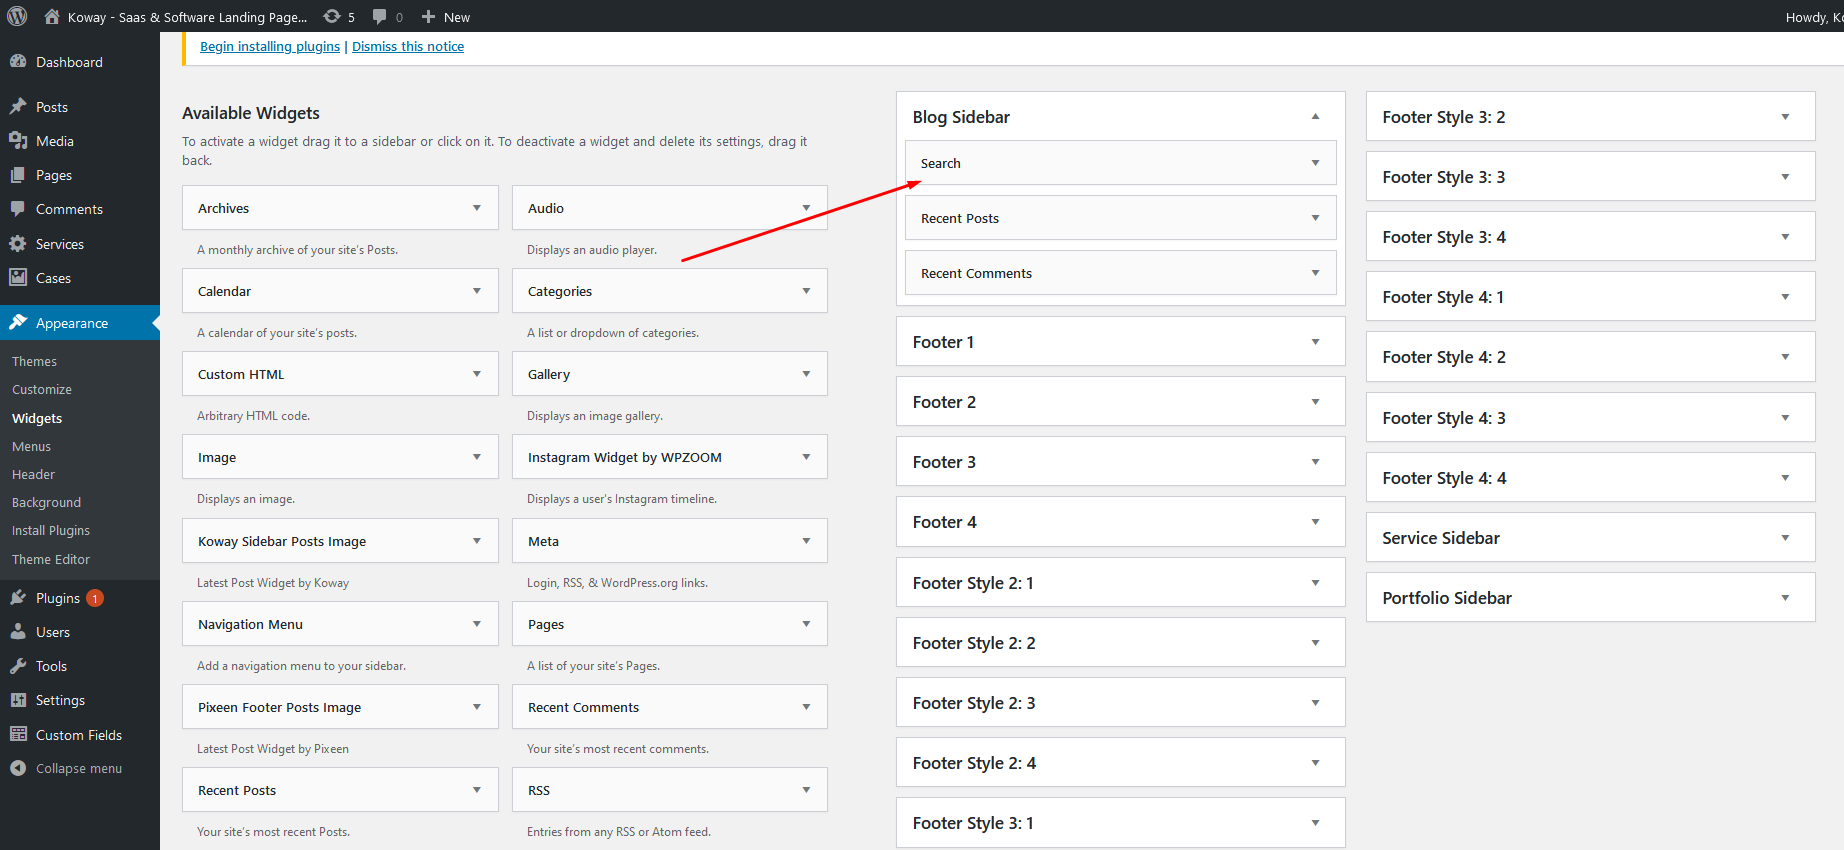This screenshot has height=850, width=1844.
Task: Expand the Archives widget arrow
Action: coord(477,208)
